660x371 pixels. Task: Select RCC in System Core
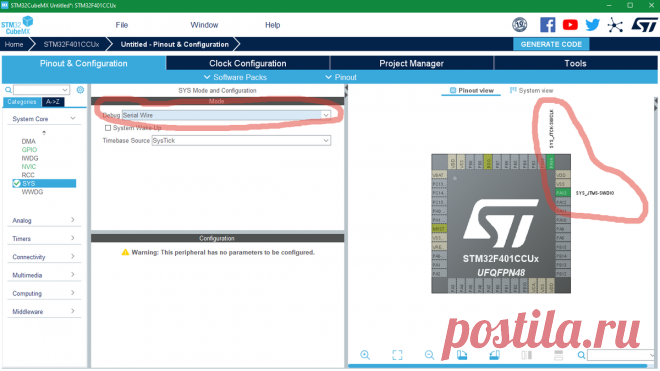click(28, 175)
